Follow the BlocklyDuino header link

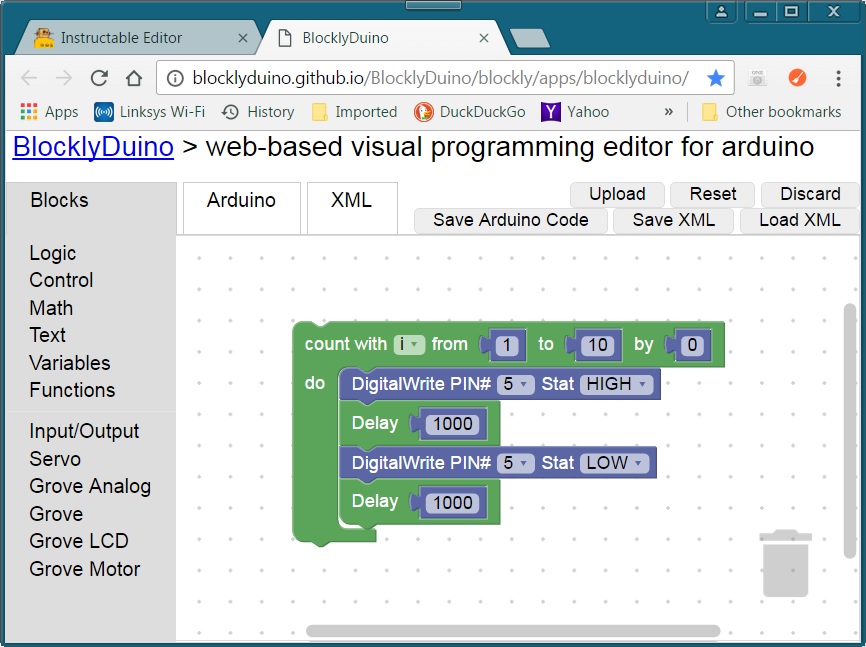pyautogui.click(x=93, y=147)
